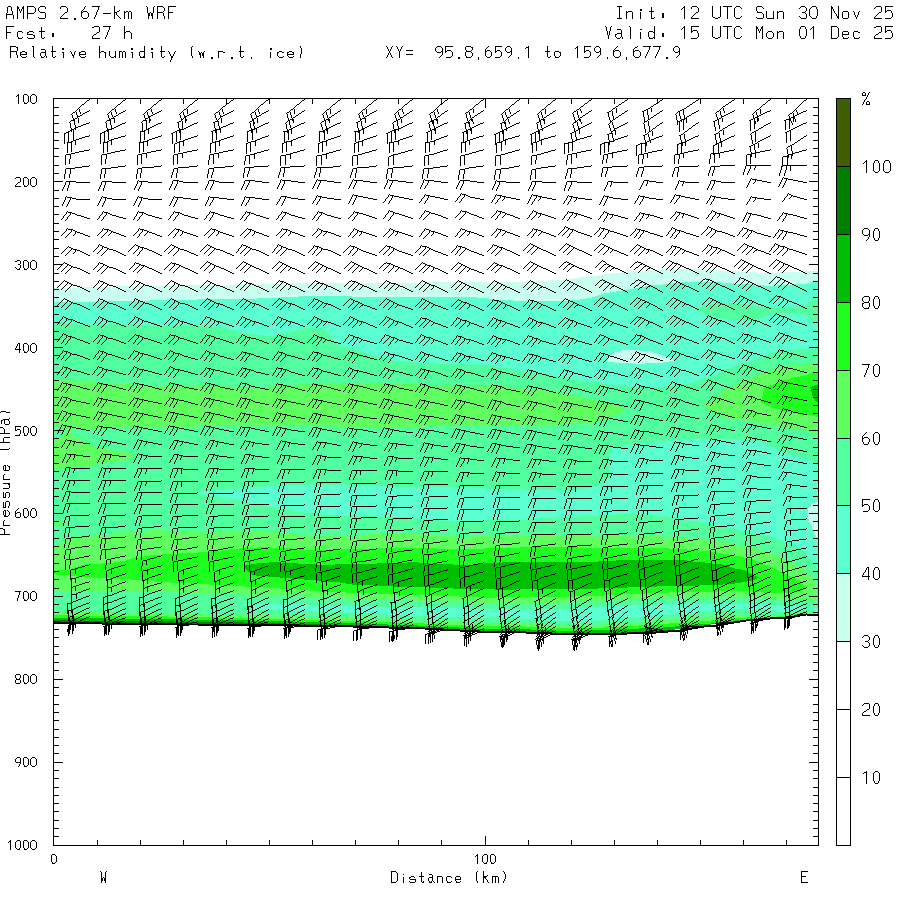Click the colorbar's percent unit symbol
Screen dimensions: 900x900
coord(866,99)
